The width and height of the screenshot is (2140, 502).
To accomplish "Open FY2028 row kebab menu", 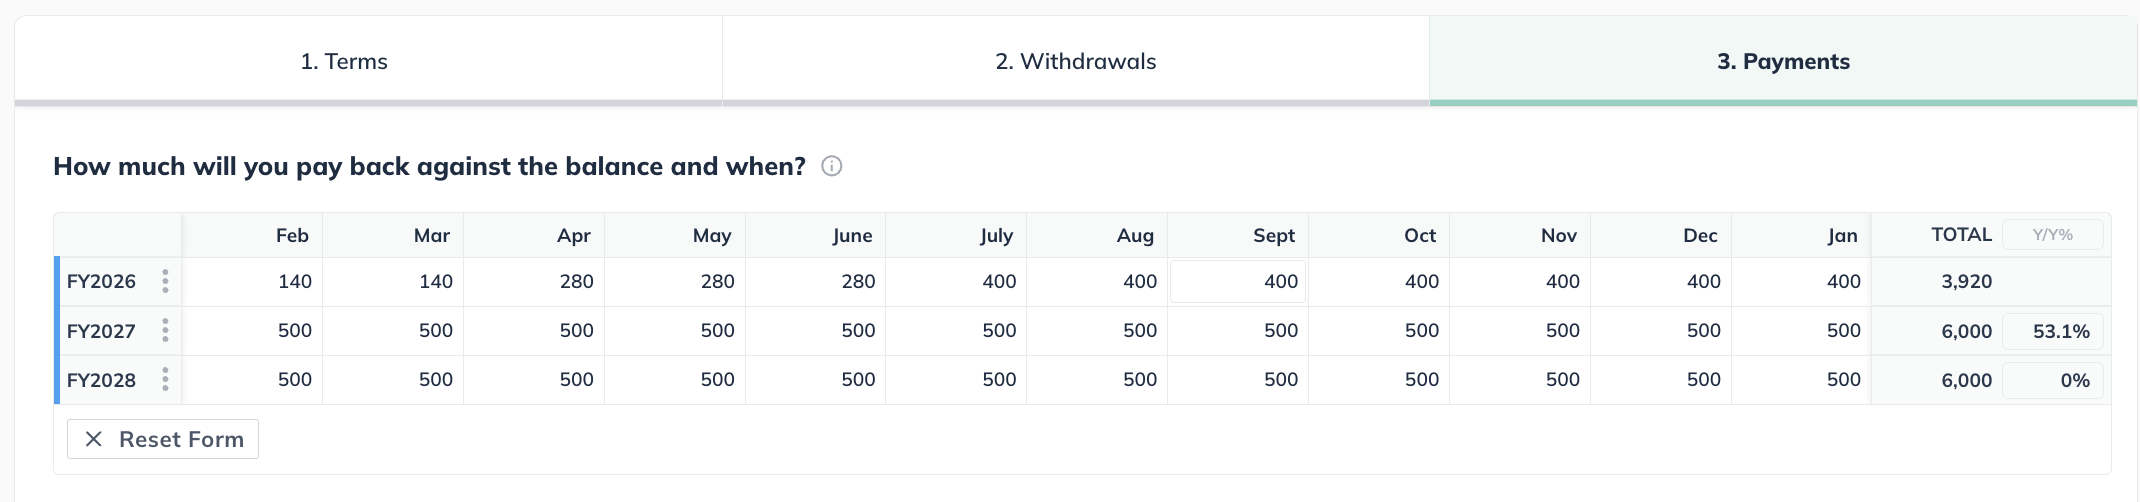I will [x=165, y=380].
